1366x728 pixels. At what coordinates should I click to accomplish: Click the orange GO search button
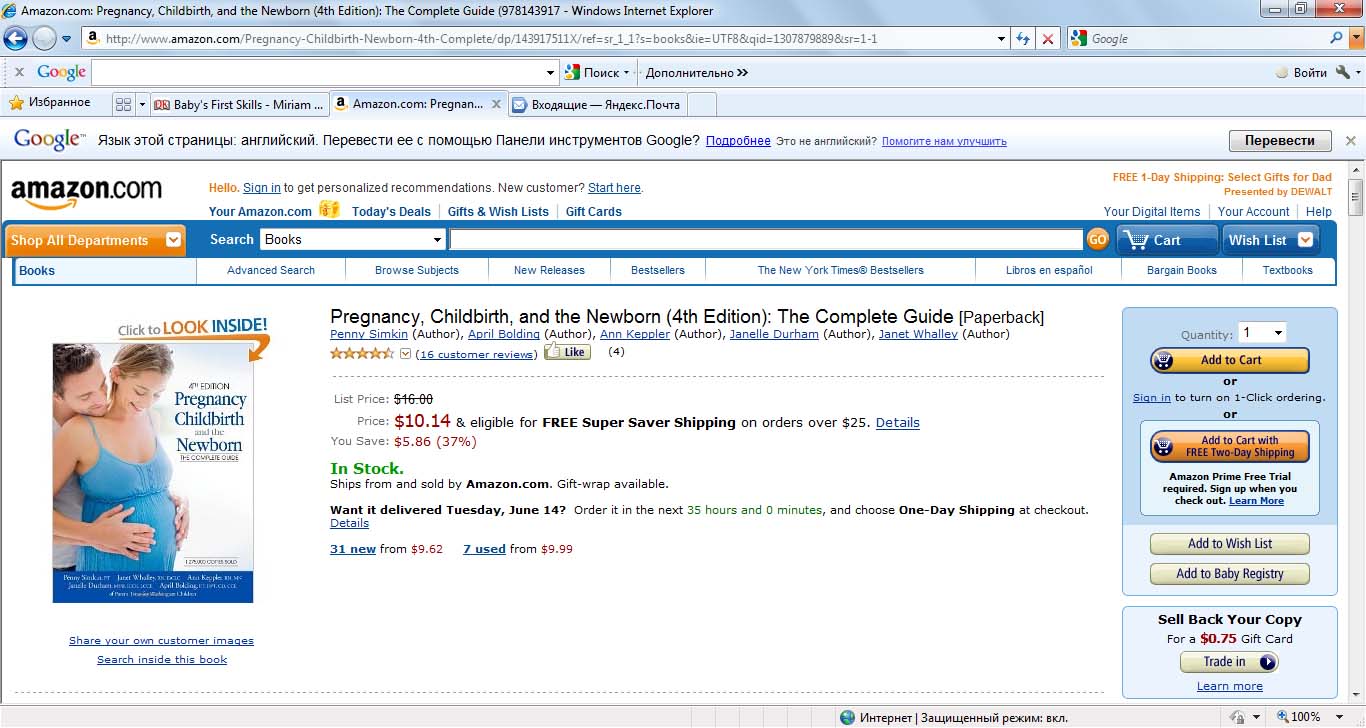coord(1097,240)
